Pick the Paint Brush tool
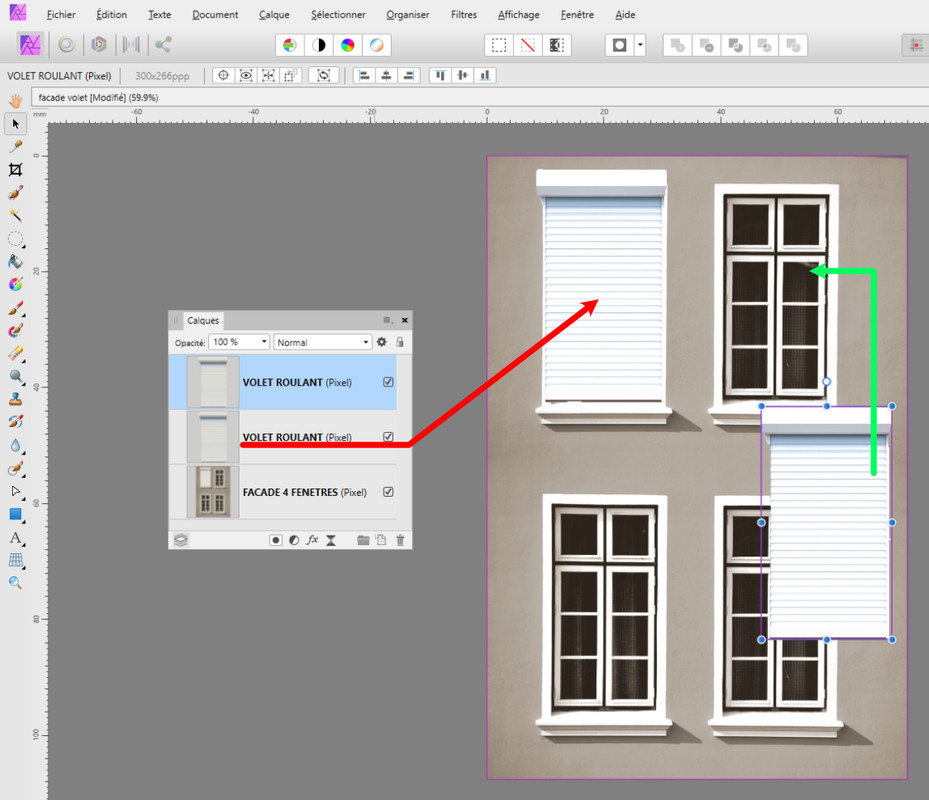Image resolution: width=929 pixels, height=800 pixels. click(15, 308)
